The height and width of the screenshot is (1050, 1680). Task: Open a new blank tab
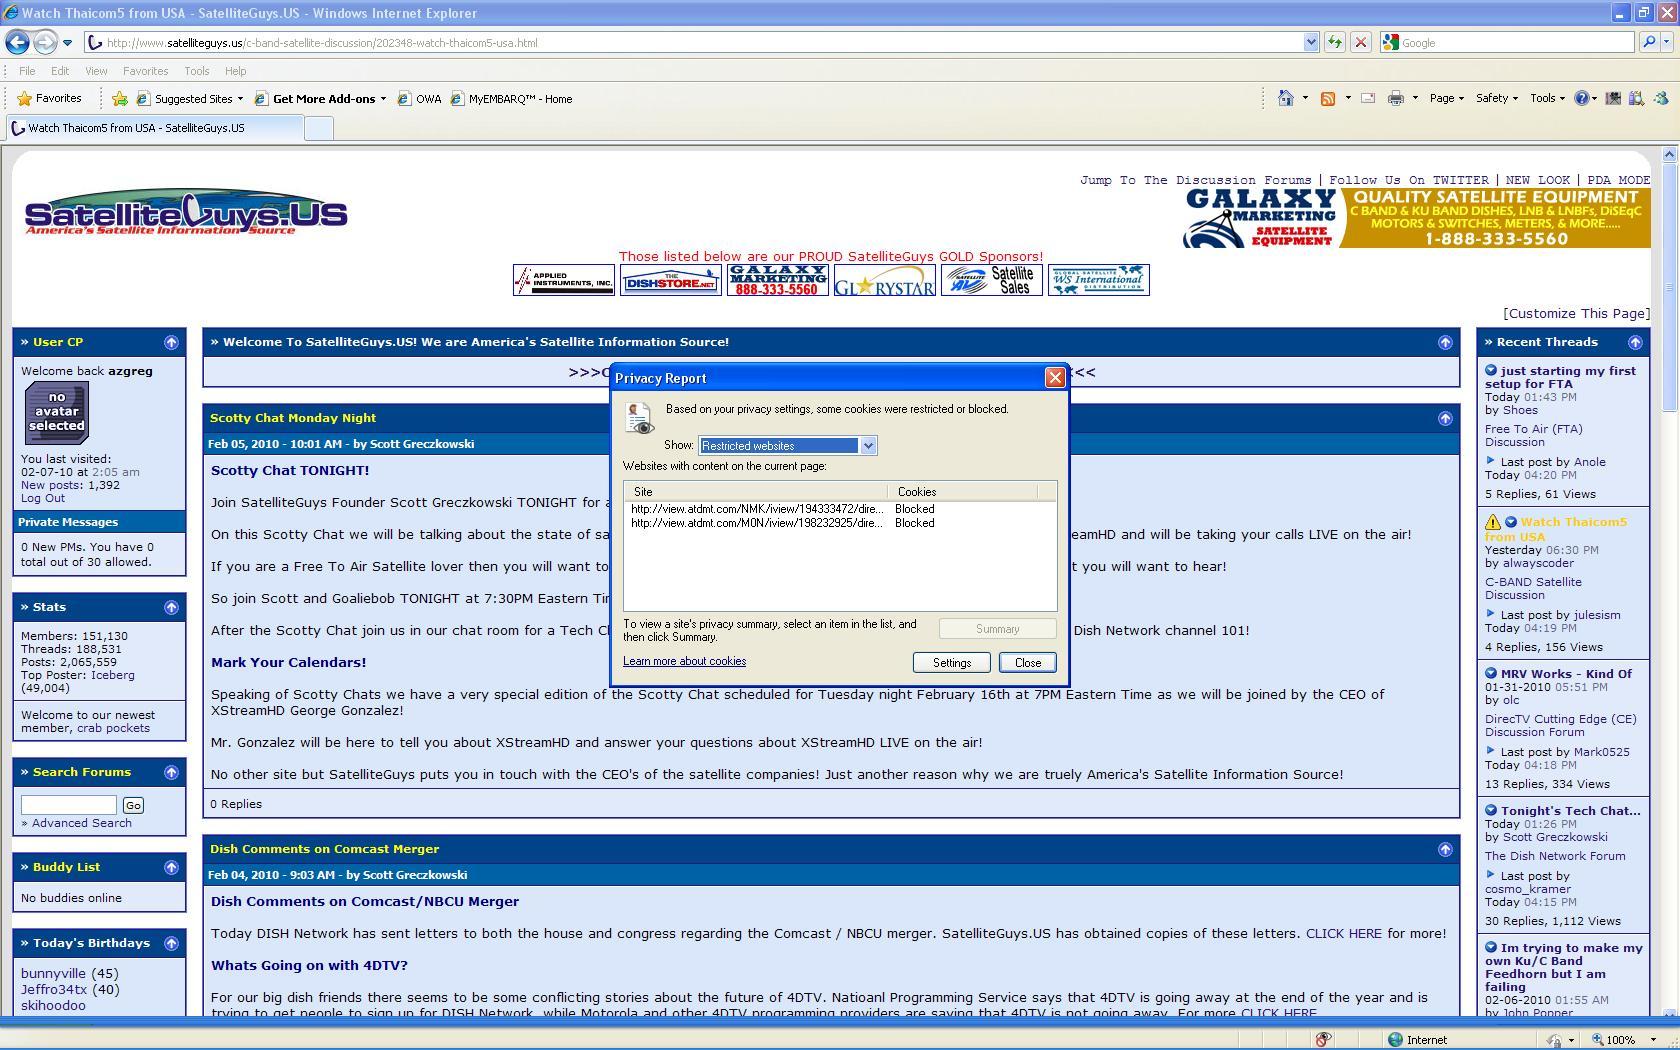[318, 128]
